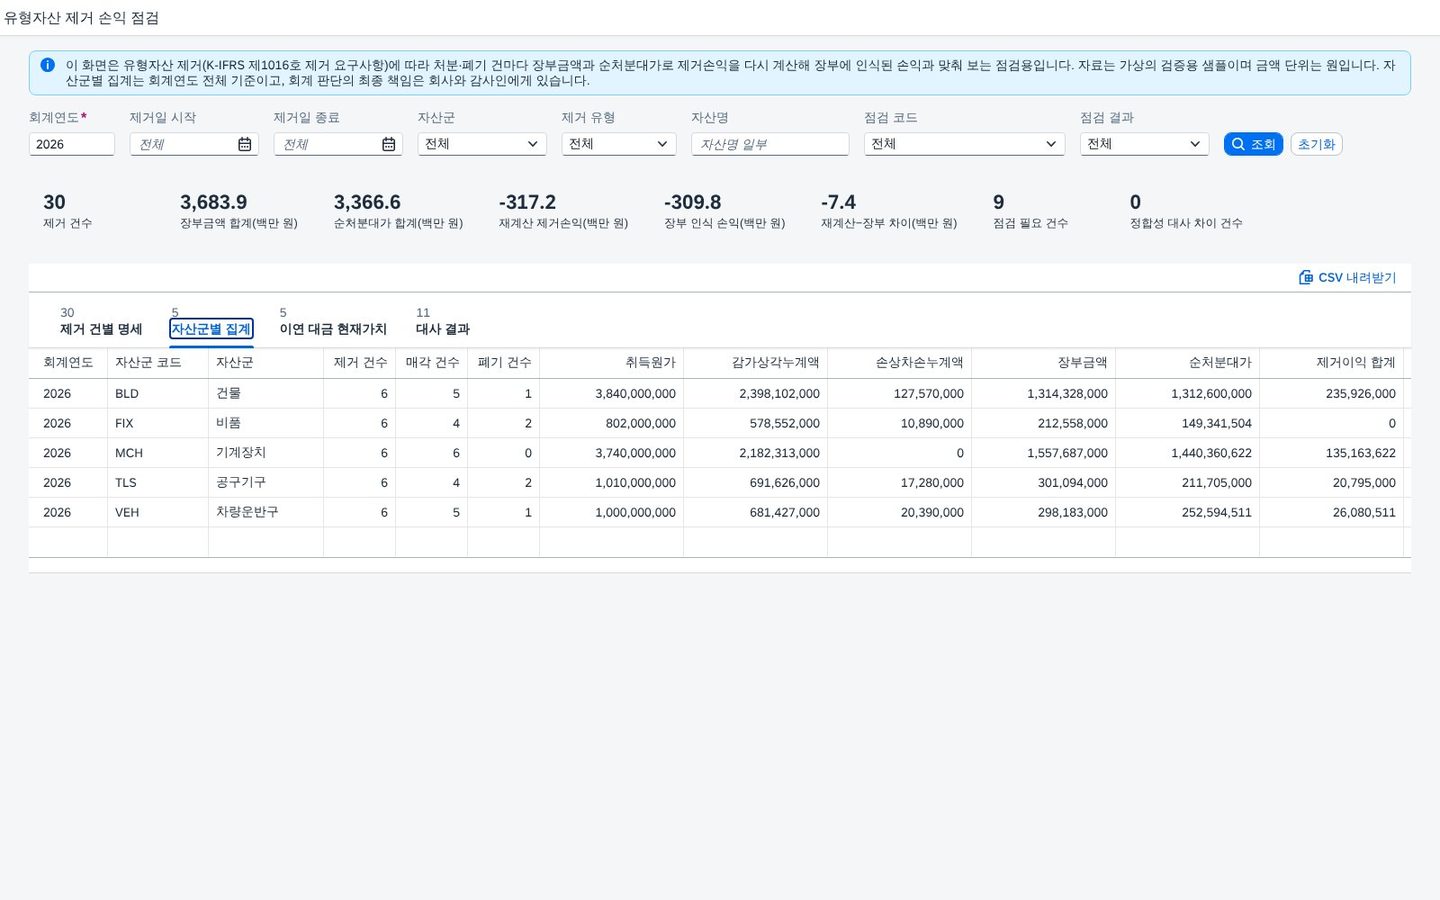The image size is (1440, 900).
Task: Open the 대사 결과 tab
Action: click(x=443, y=329)
